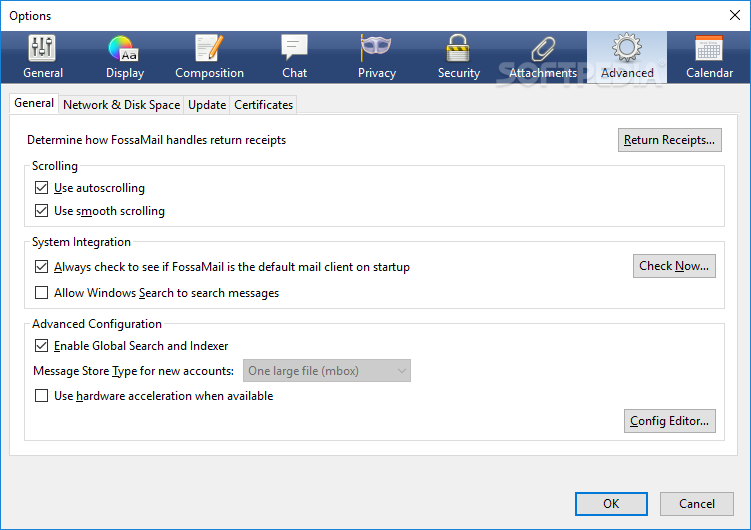
Task: Click the Scrolling group label
Action: coord(55,166)
